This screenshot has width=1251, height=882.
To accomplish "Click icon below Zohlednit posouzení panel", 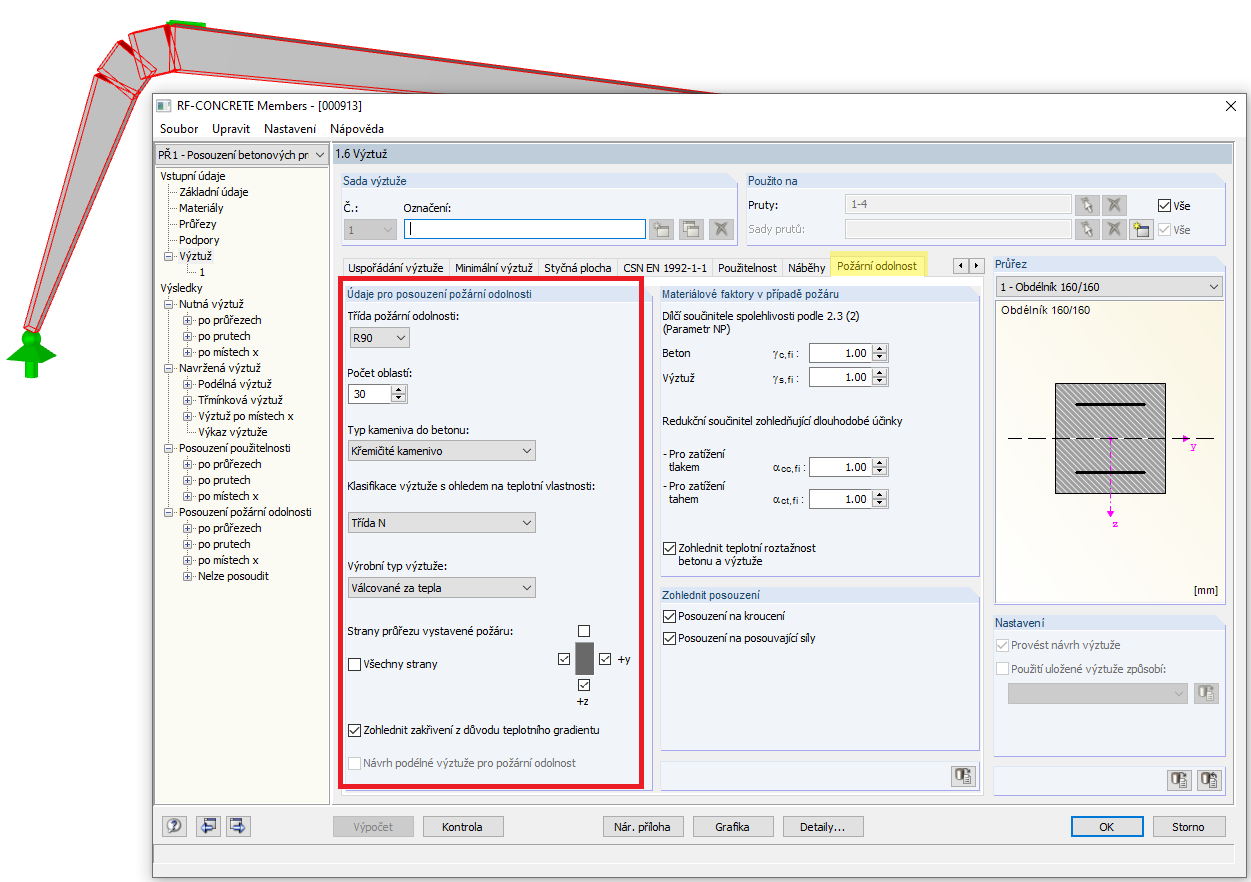I will click(x=964, y=776).
